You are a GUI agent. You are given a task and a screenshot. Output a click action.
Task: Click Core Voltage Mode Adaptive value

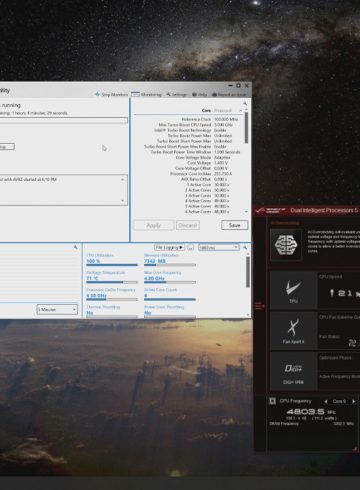point(222,157)
